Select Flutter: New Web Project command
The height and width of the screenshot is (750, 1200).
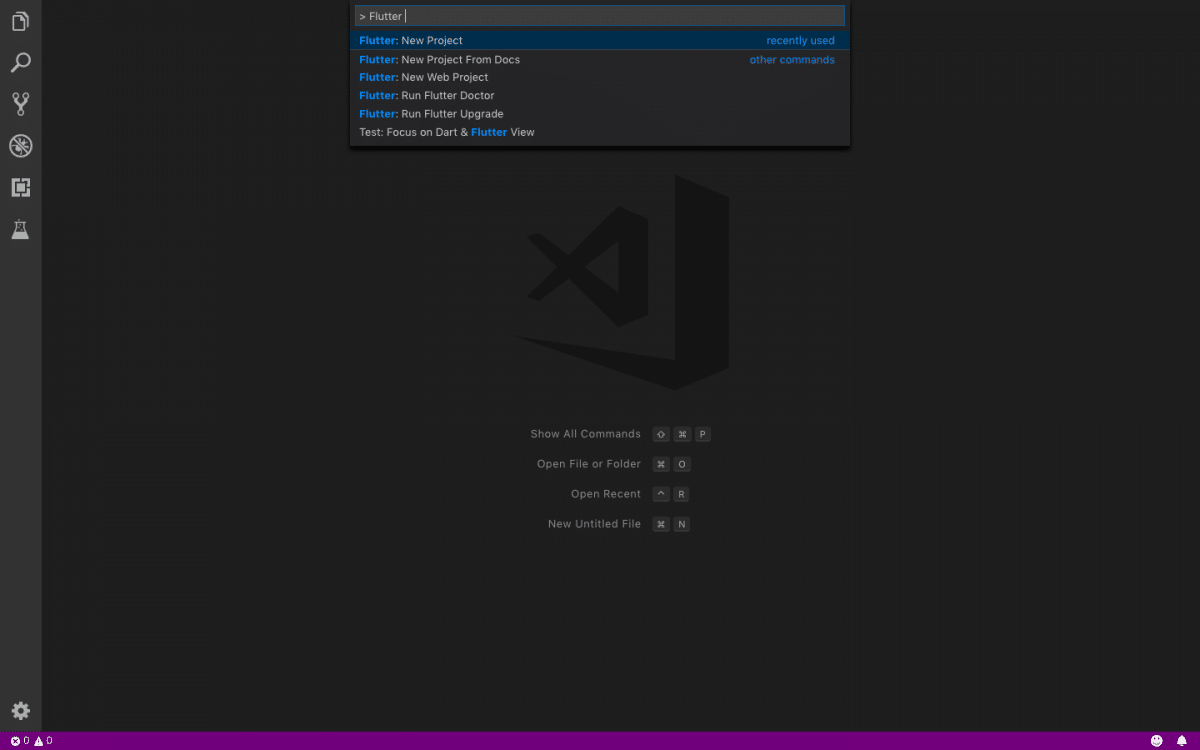point(600,77)
